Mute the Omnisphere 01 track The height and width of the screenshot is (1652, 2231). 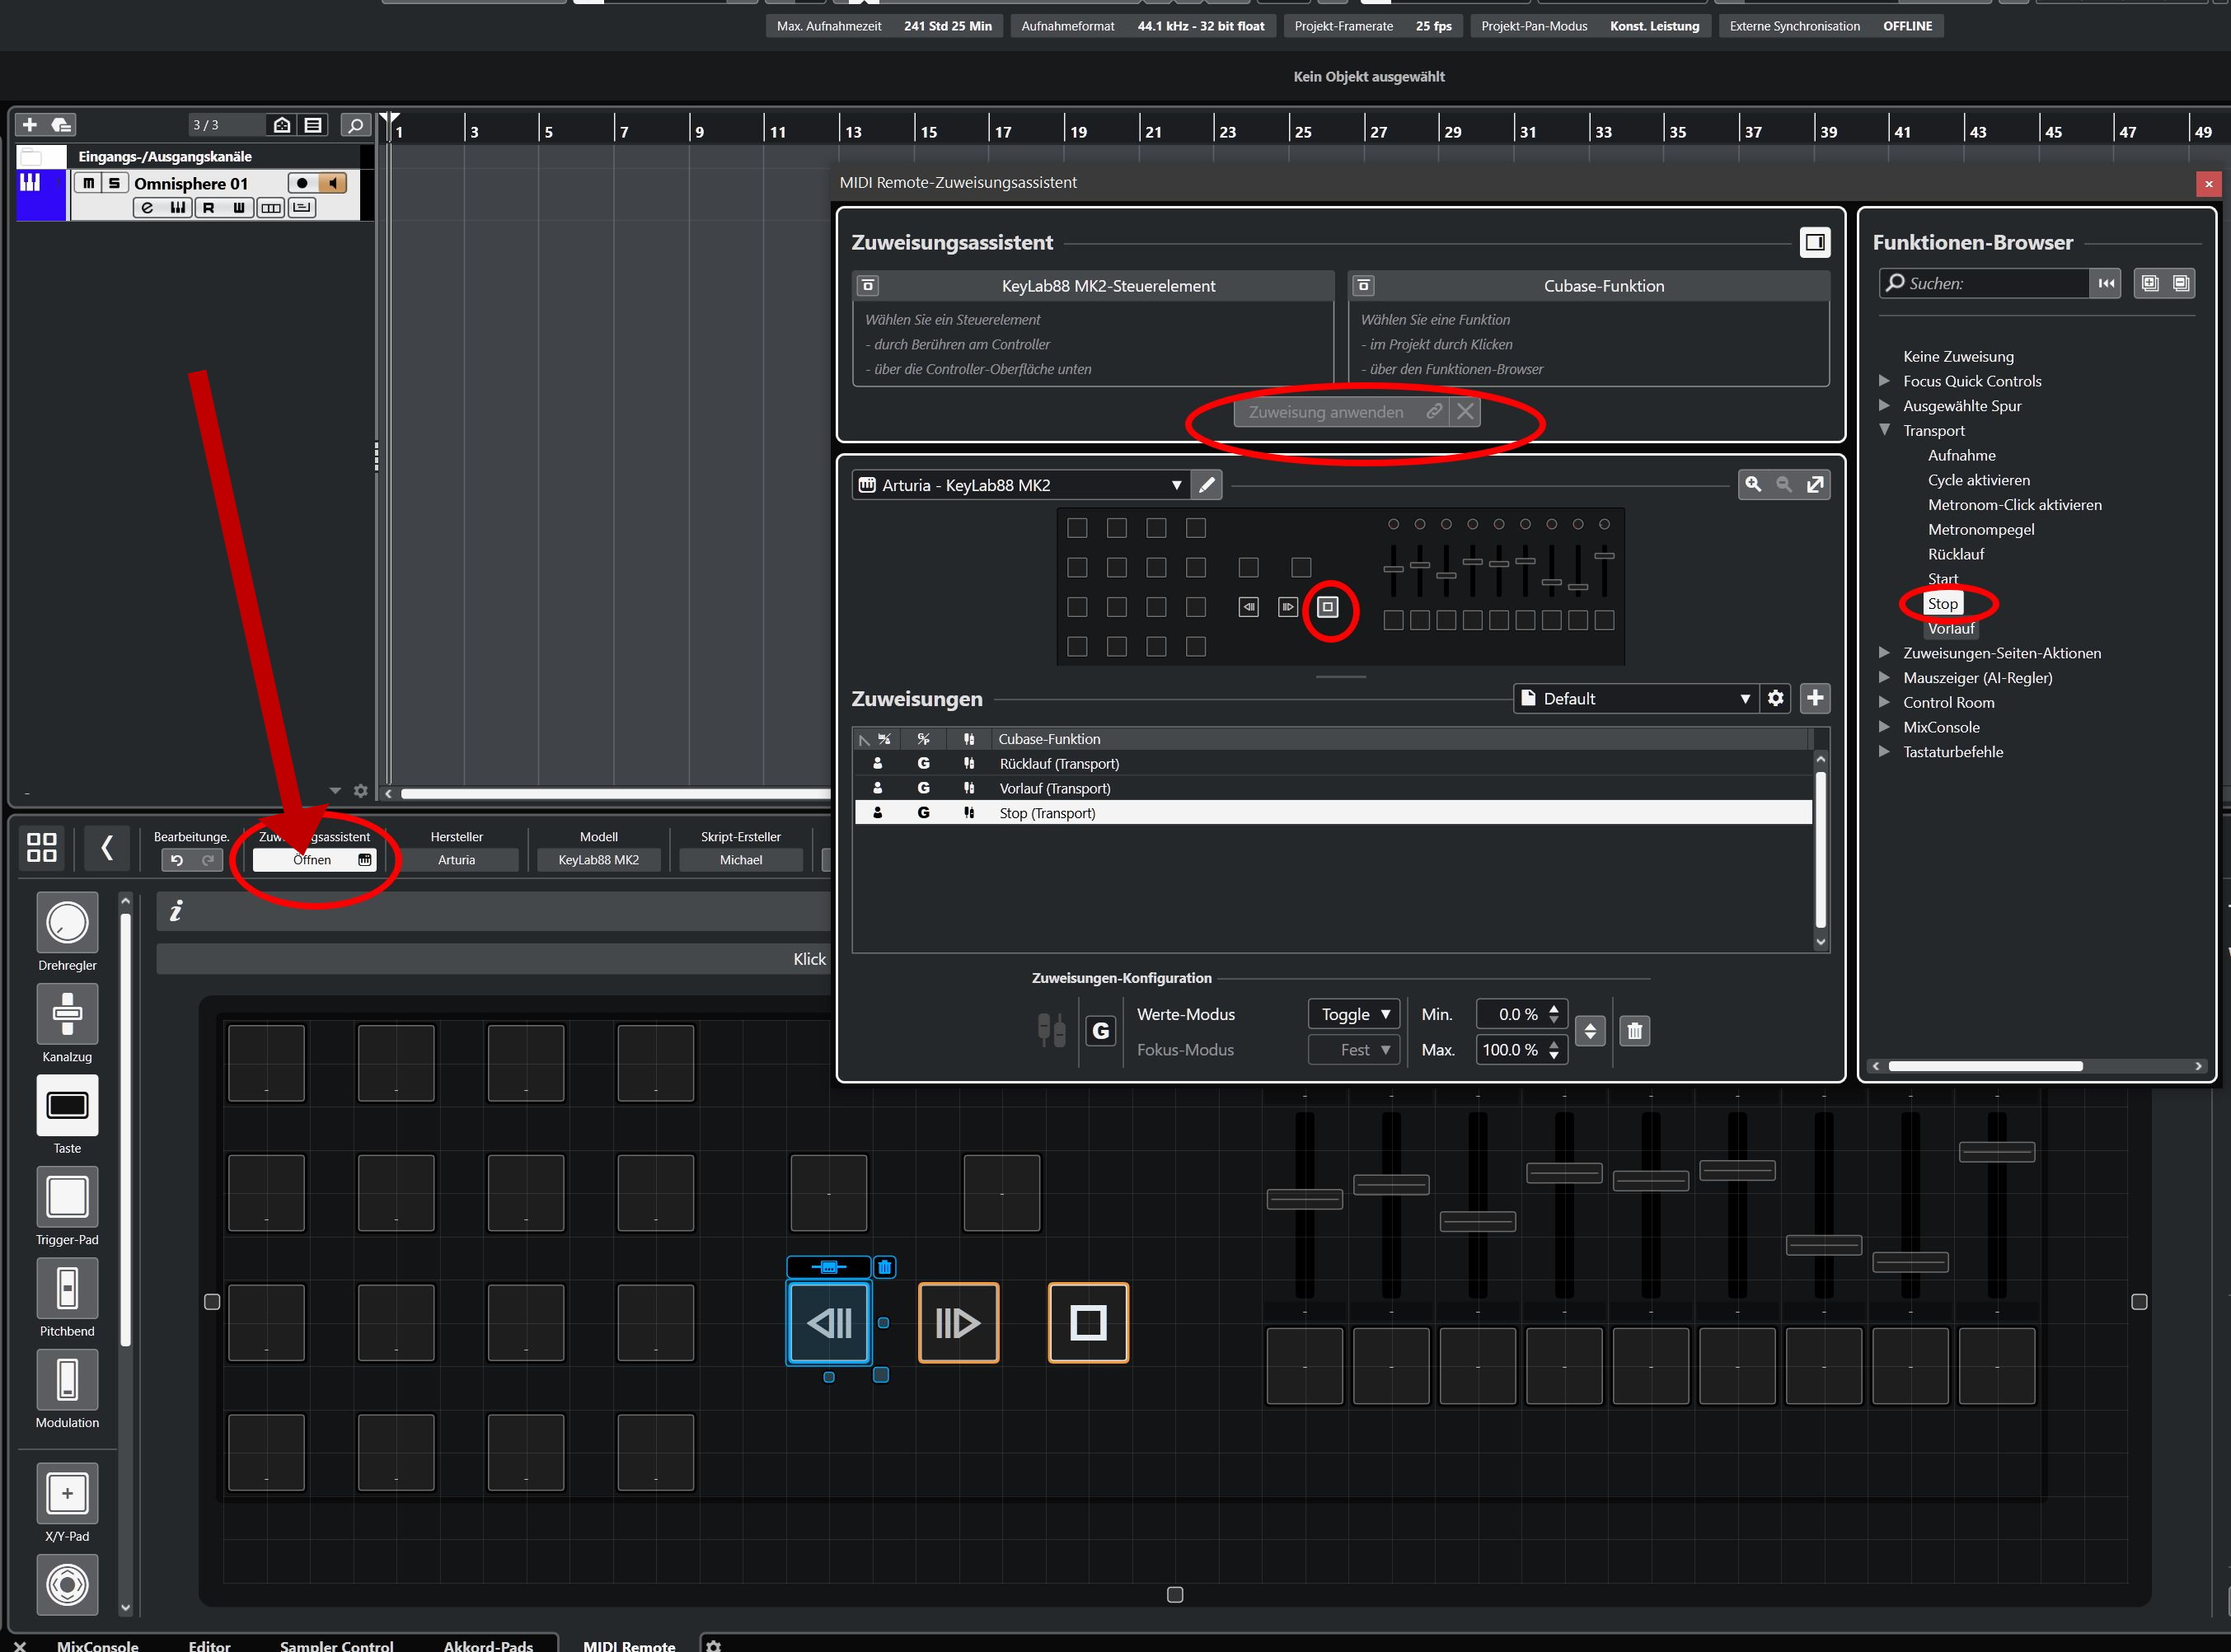coord(89,183)
